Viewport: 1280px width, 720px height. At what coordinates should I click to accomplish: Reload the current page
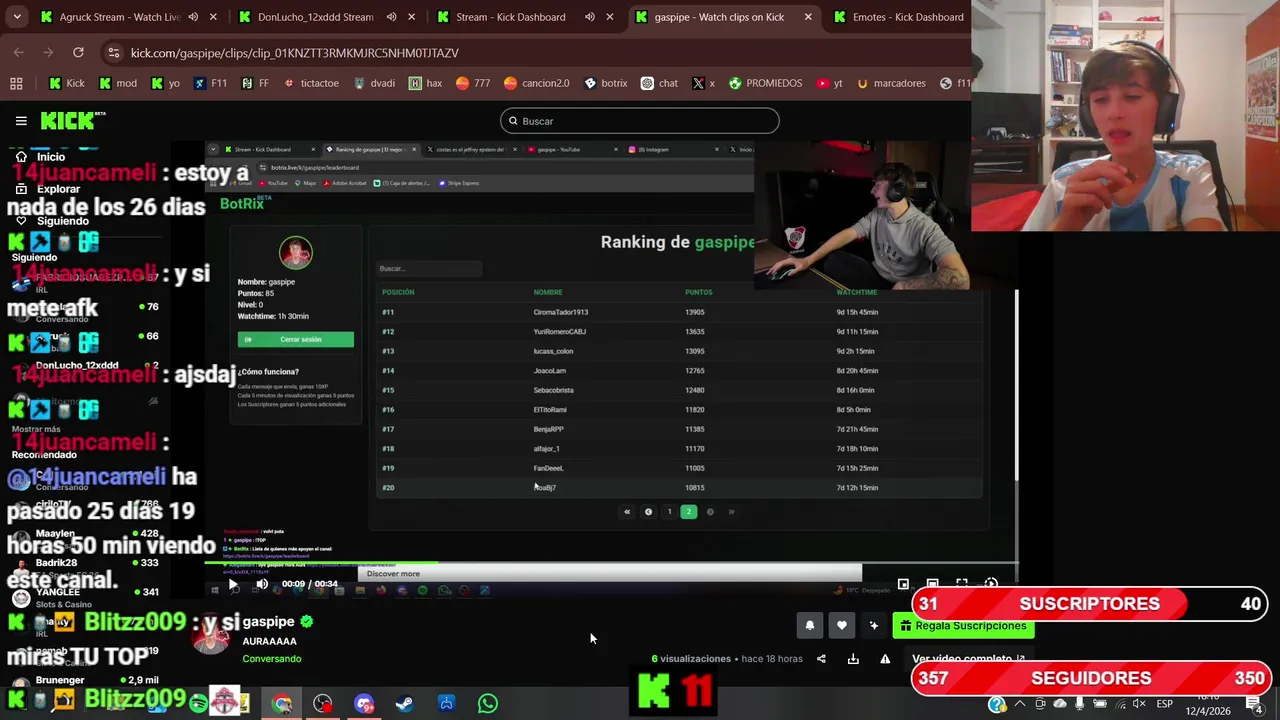tap(78, 53)
